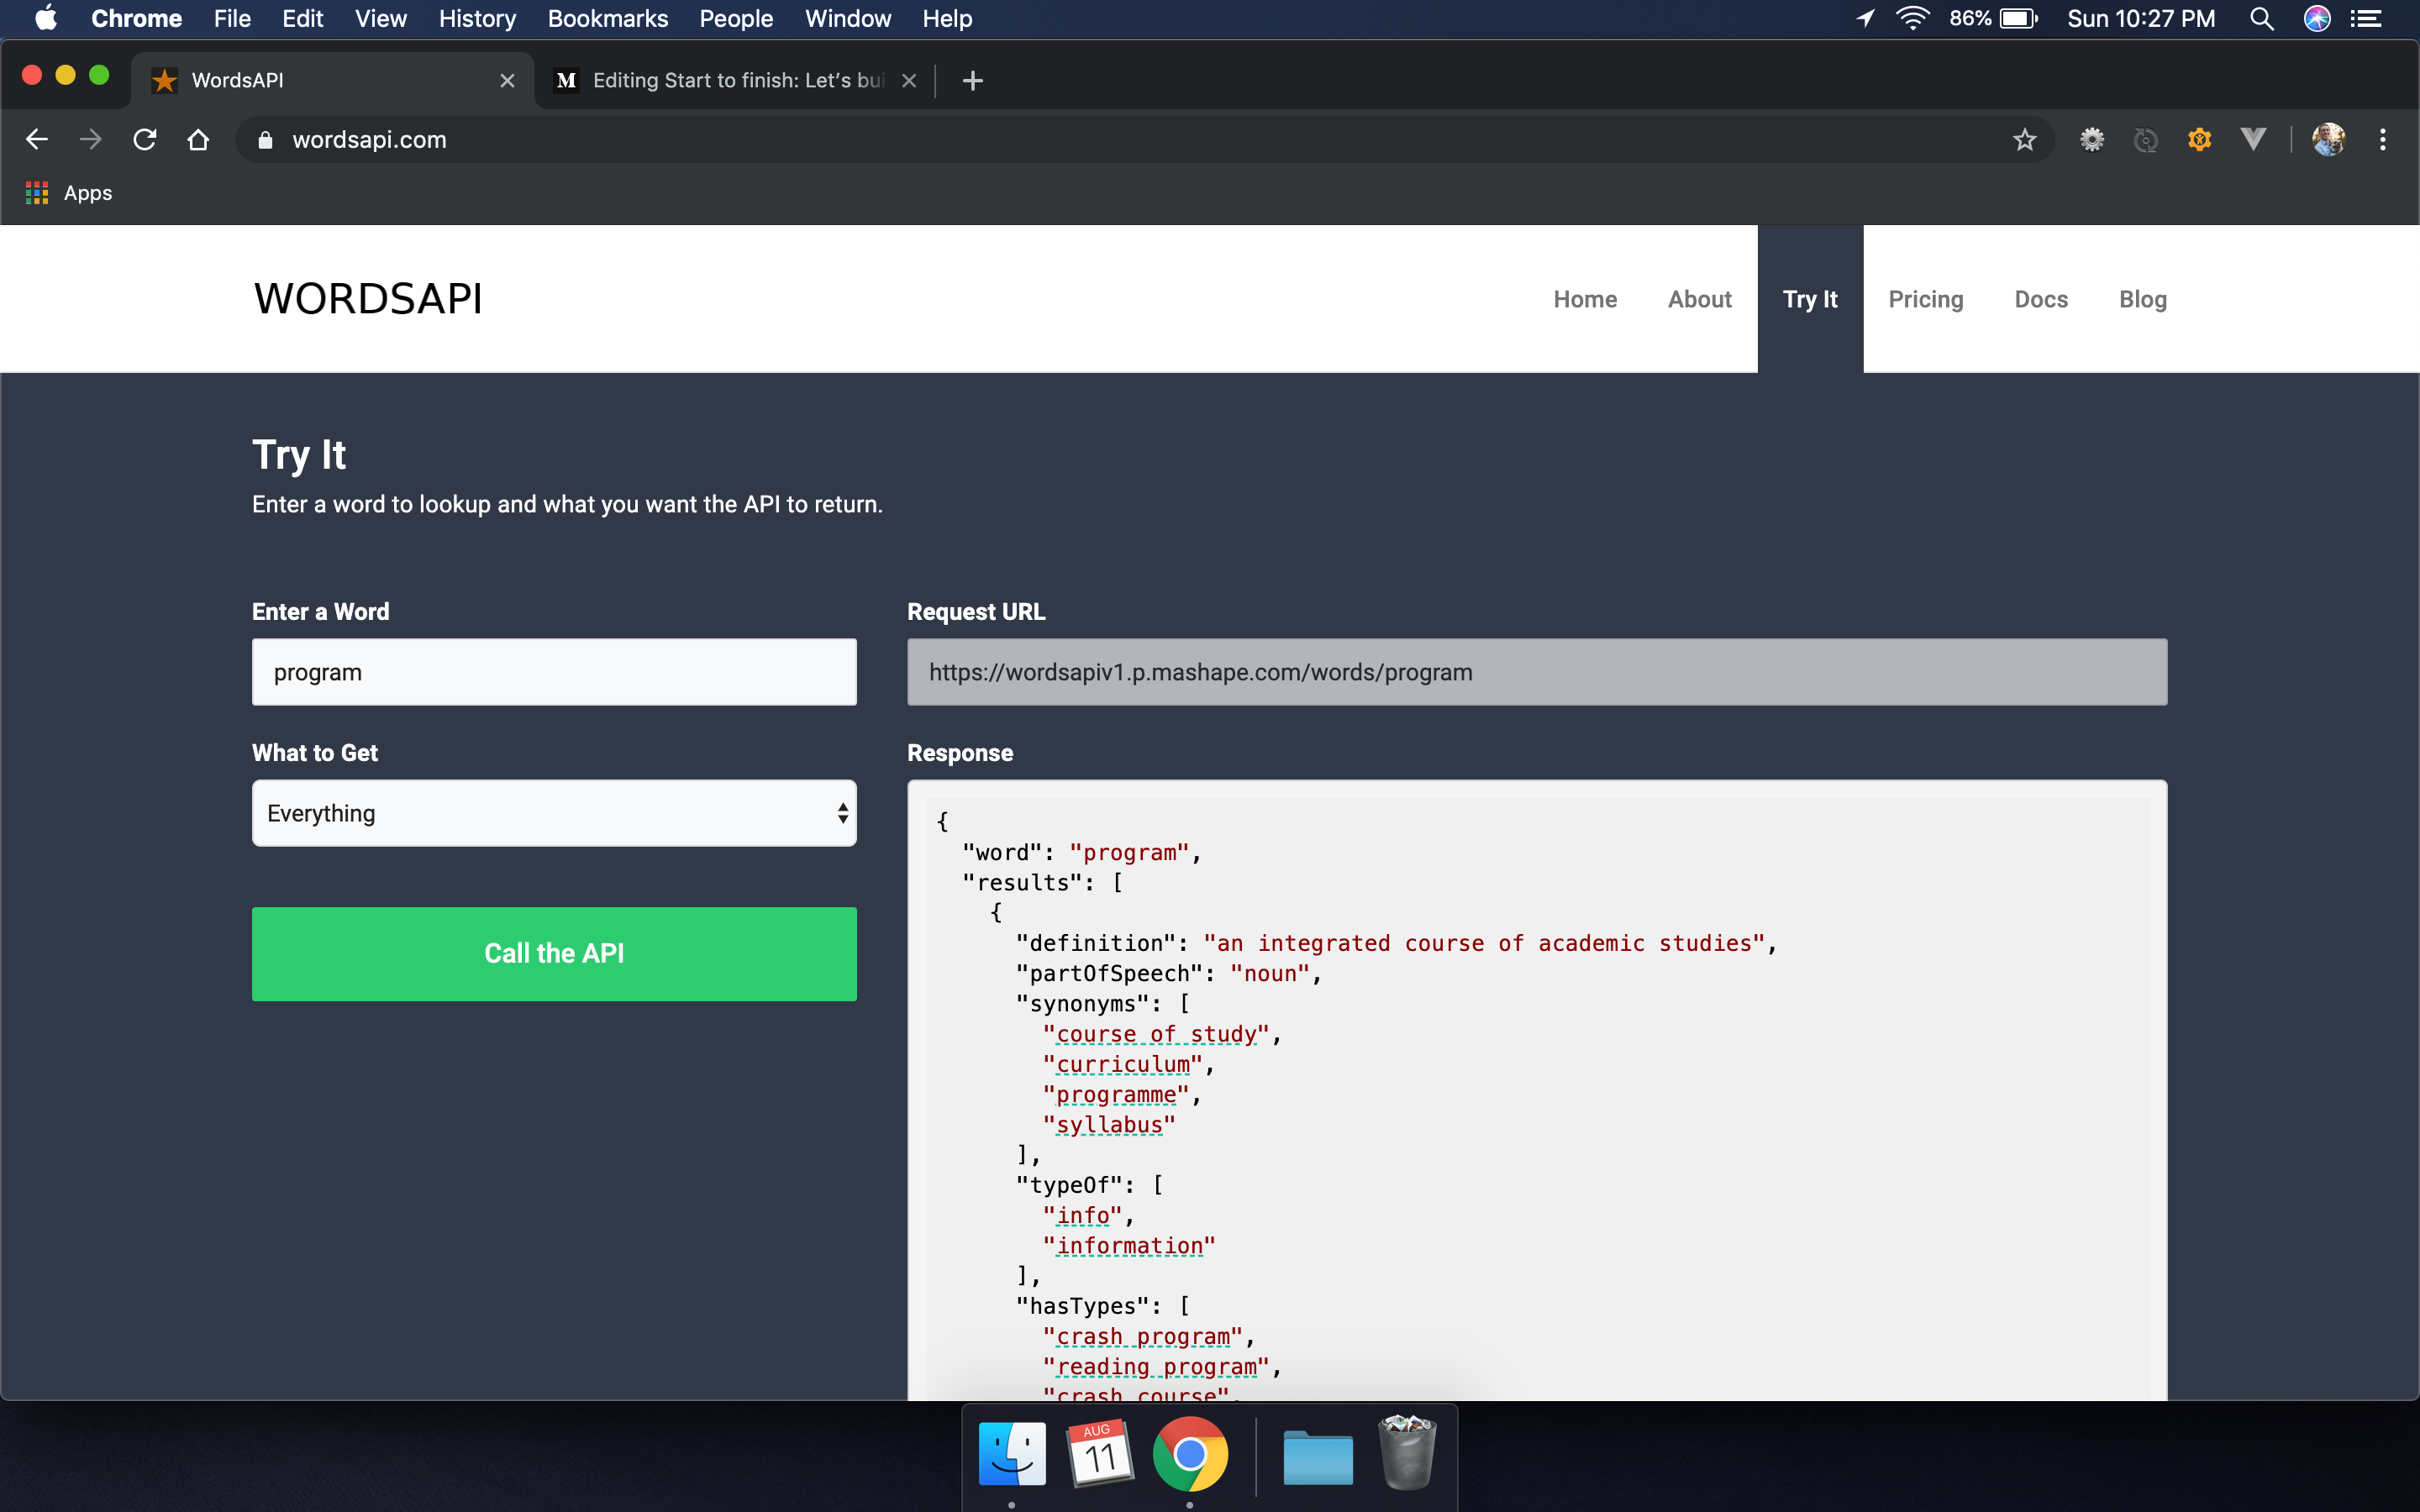Close the Editing Start to finish tab
This screenshot has height=1512, width=2420.
[909, 80]
